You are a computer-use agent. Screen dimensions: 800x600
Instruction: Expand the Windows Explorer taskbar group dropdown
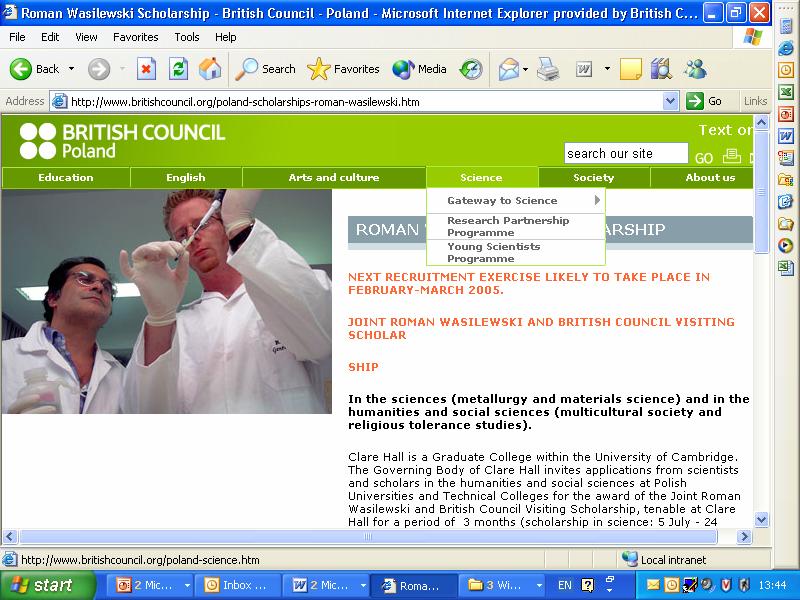pyautogui.click(x=539, y=585)
